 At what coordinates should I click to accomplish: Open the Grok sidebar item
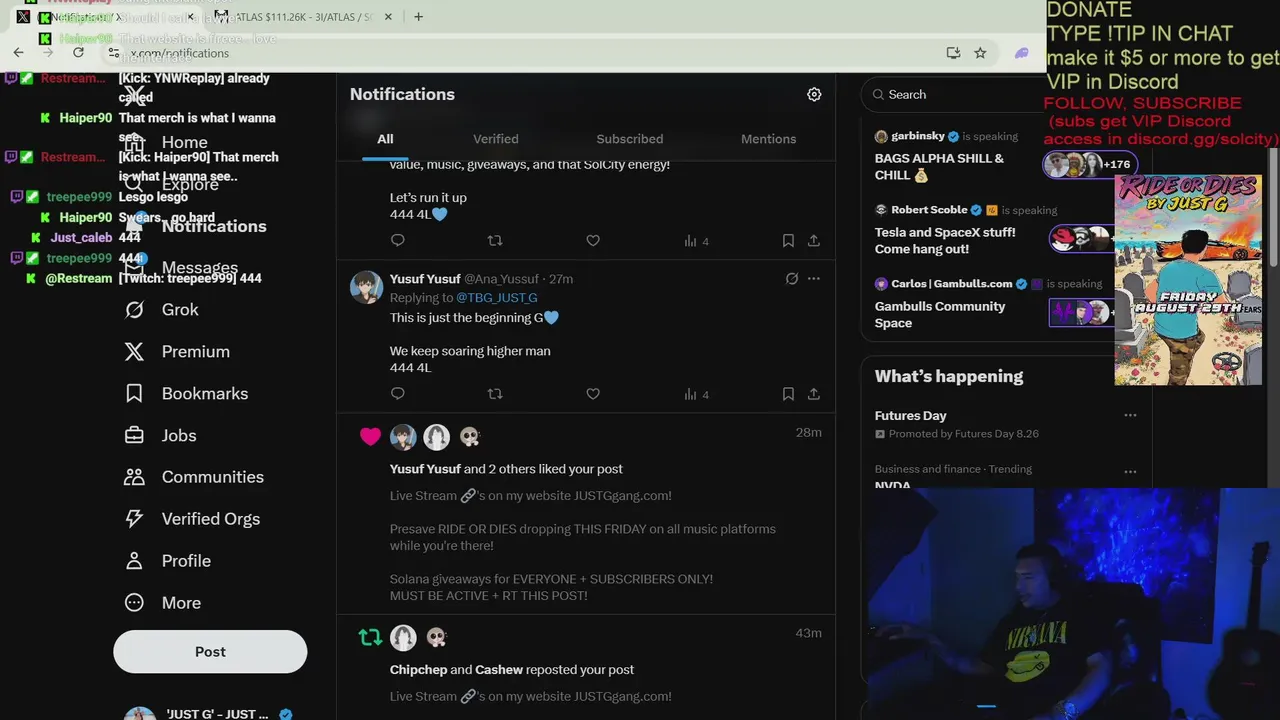click(162, 310)
